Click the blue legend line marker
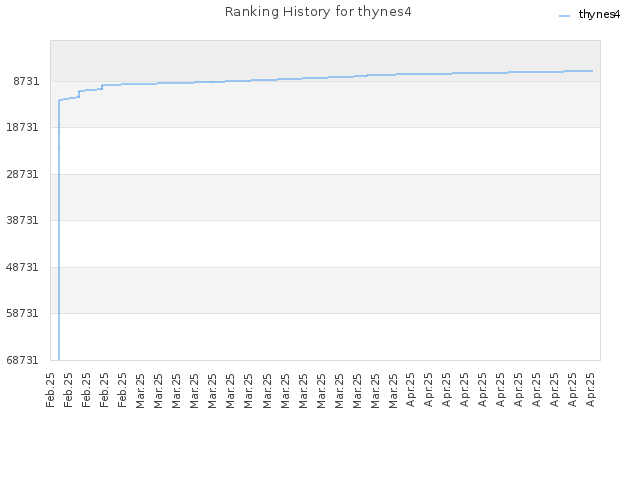 [564, 16]
